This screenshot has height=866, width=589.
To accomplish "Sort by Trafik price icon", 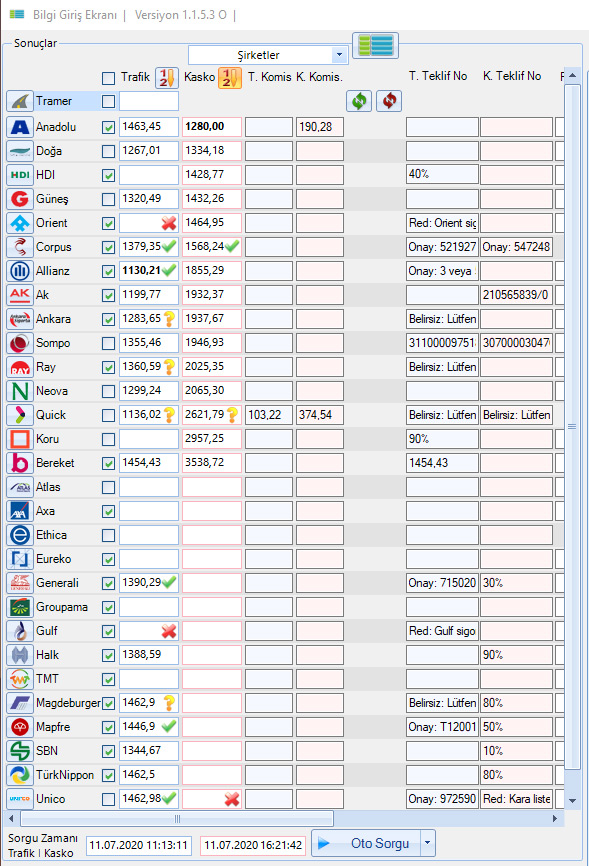I will click(x=167, y=77).
